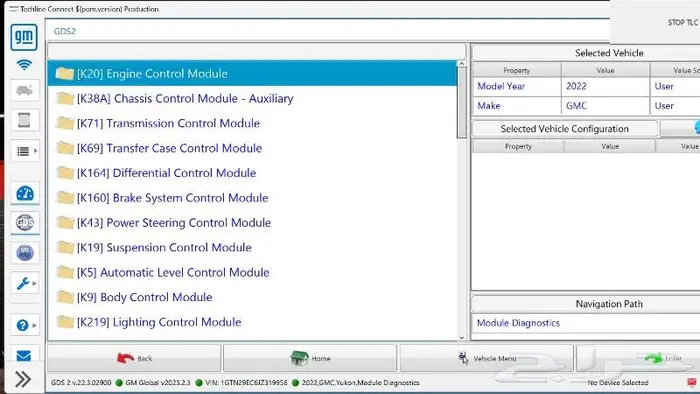The image size is (700, 394).
Task: Click the GDS 2 v.22.3.02900 status text
Action: pyautogui.click(x=81, y=382)
